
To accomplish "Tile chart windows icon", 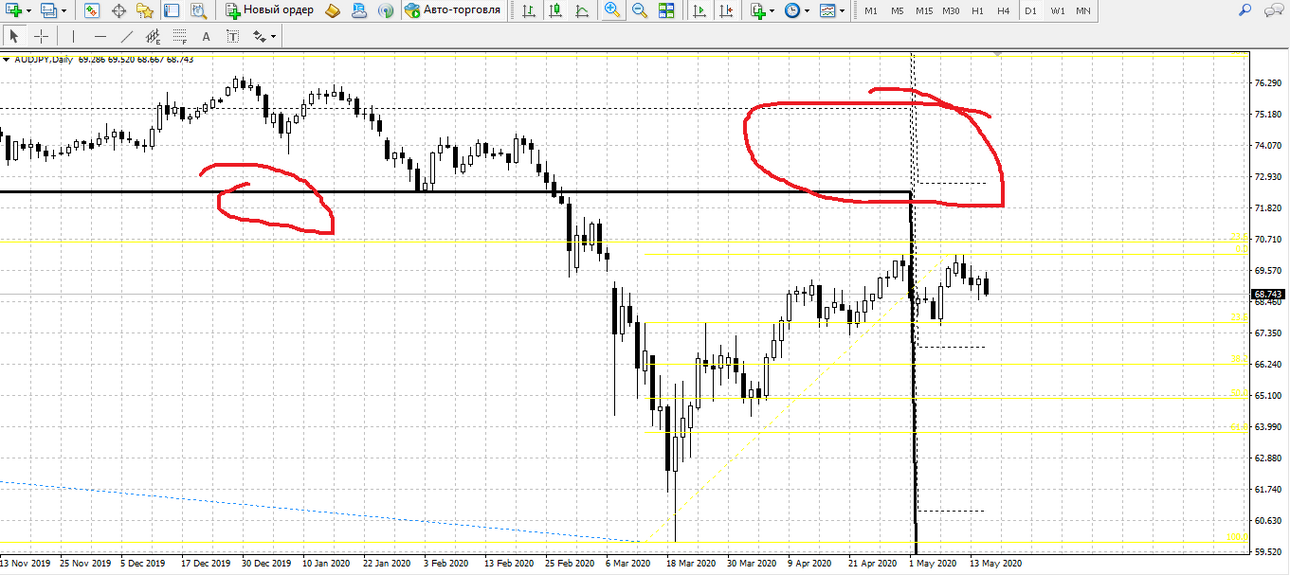I will (666, 10).
